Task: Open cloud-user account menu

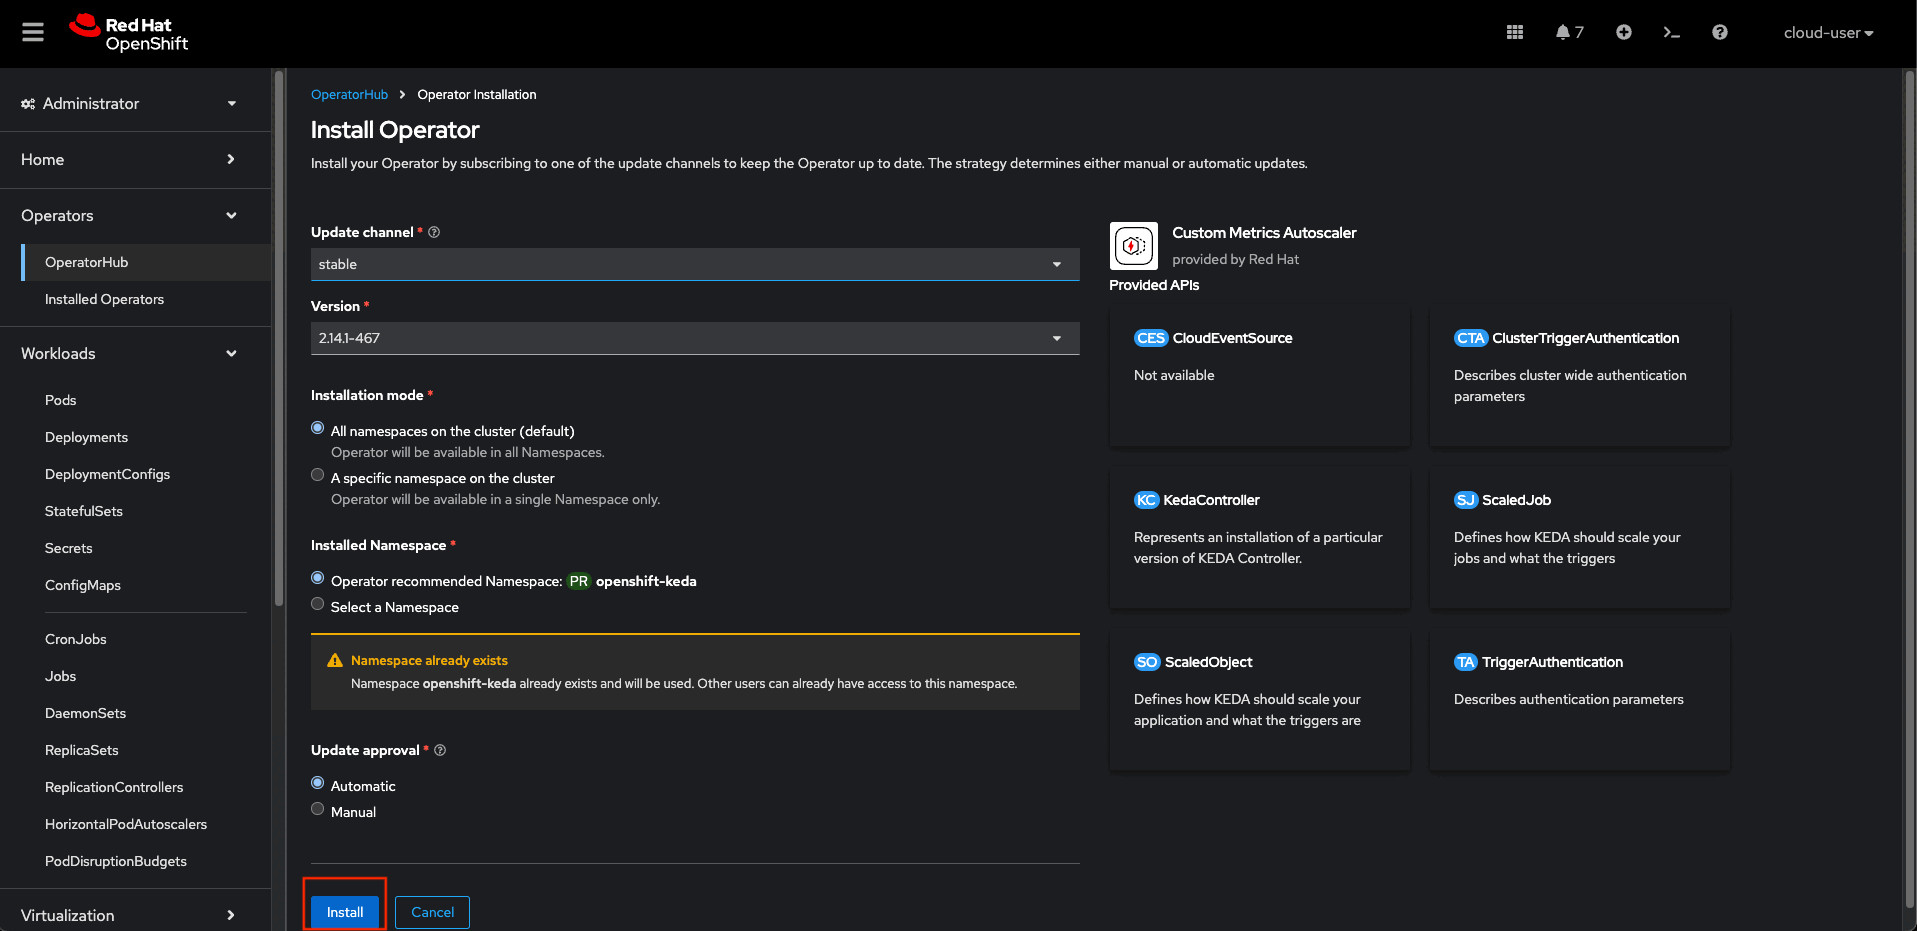Action: (x=1827, y=32)
